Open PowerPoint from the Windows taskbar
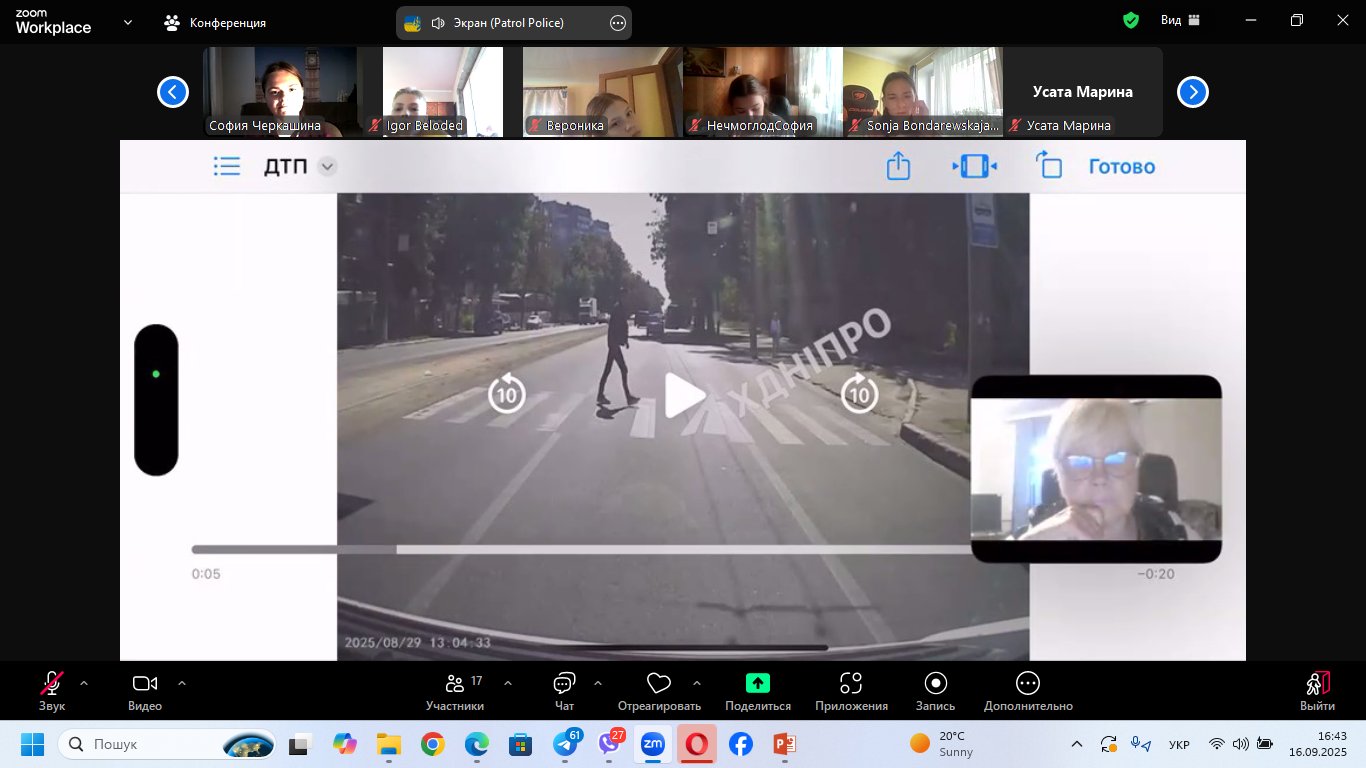This screenshot has height=768, width=1366. pos(784,744)
